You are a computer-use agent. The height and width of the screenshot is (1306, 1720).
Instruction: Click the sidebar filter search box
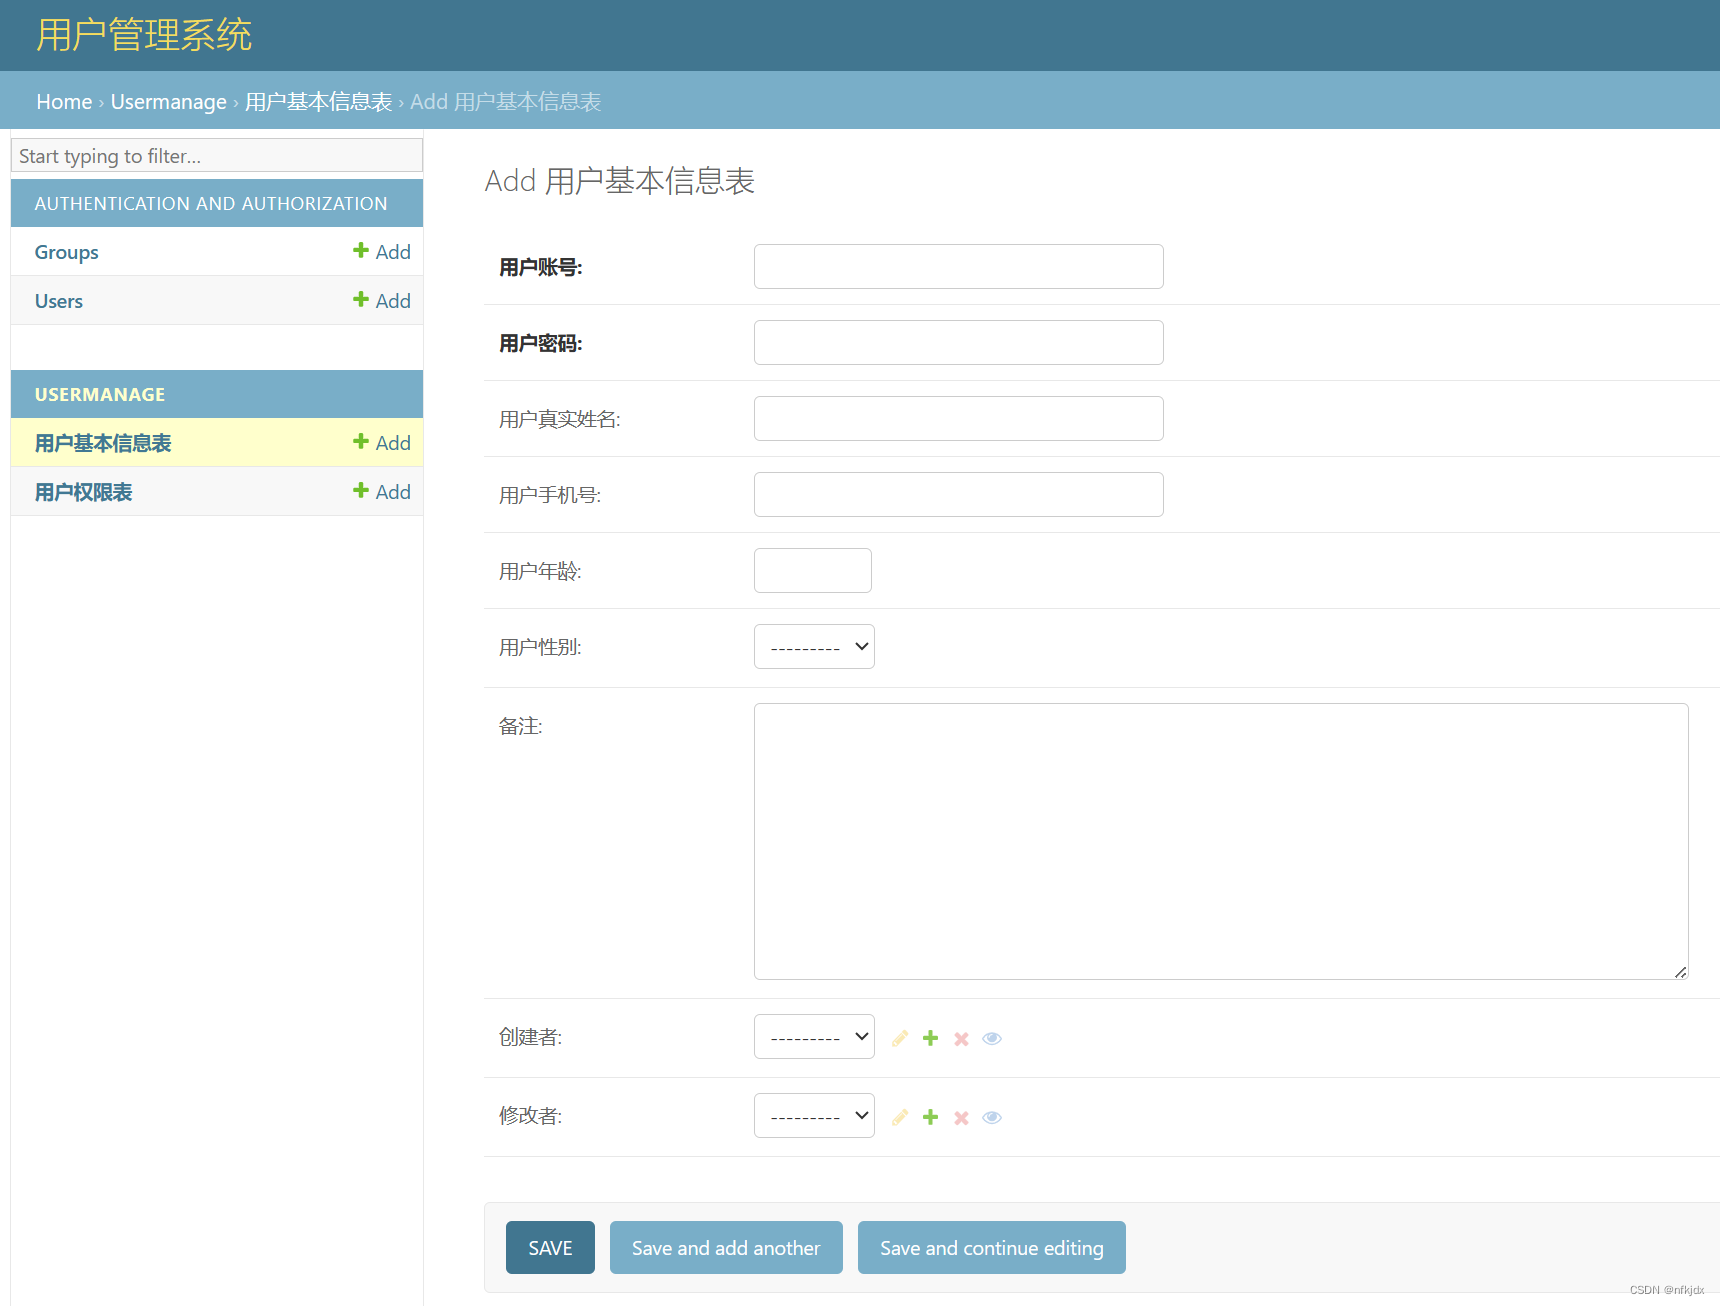216,155
